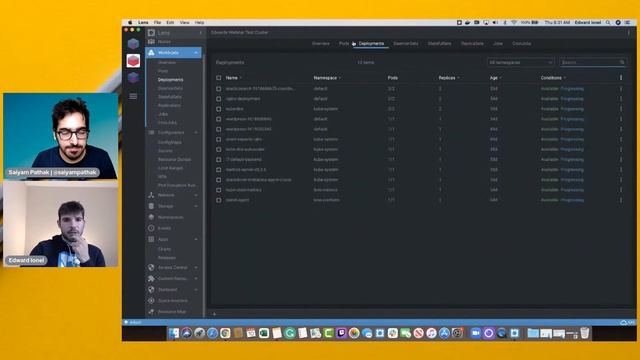Switch to the StatefulSets tab
The width and height of the screenshot is (640, 360).
click(x=440, y=43)
